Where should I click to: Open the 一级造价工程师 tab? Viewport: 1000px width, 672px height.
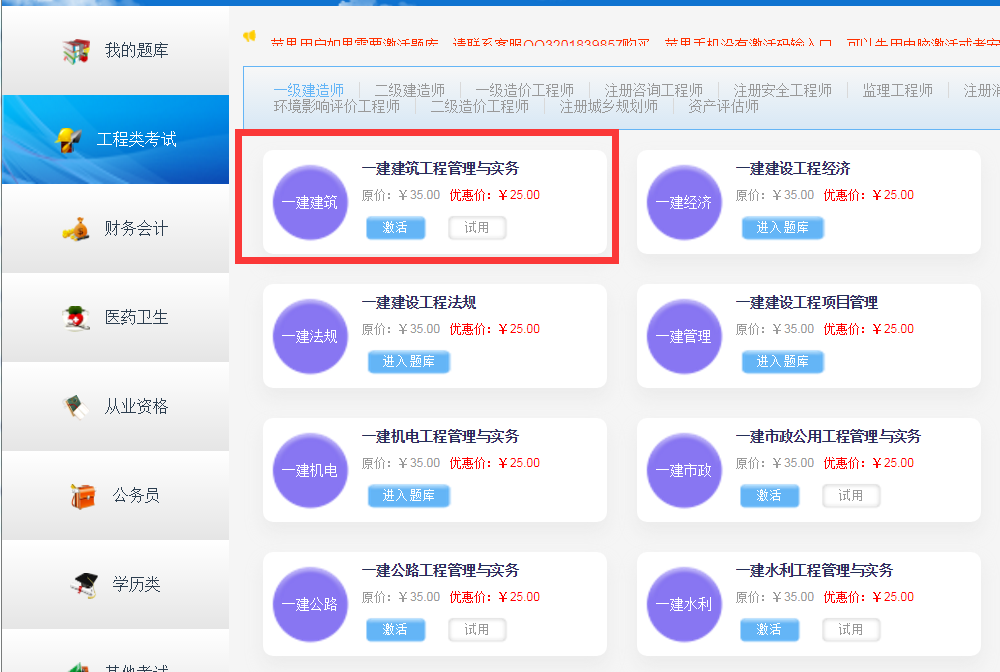coord(524,90)
